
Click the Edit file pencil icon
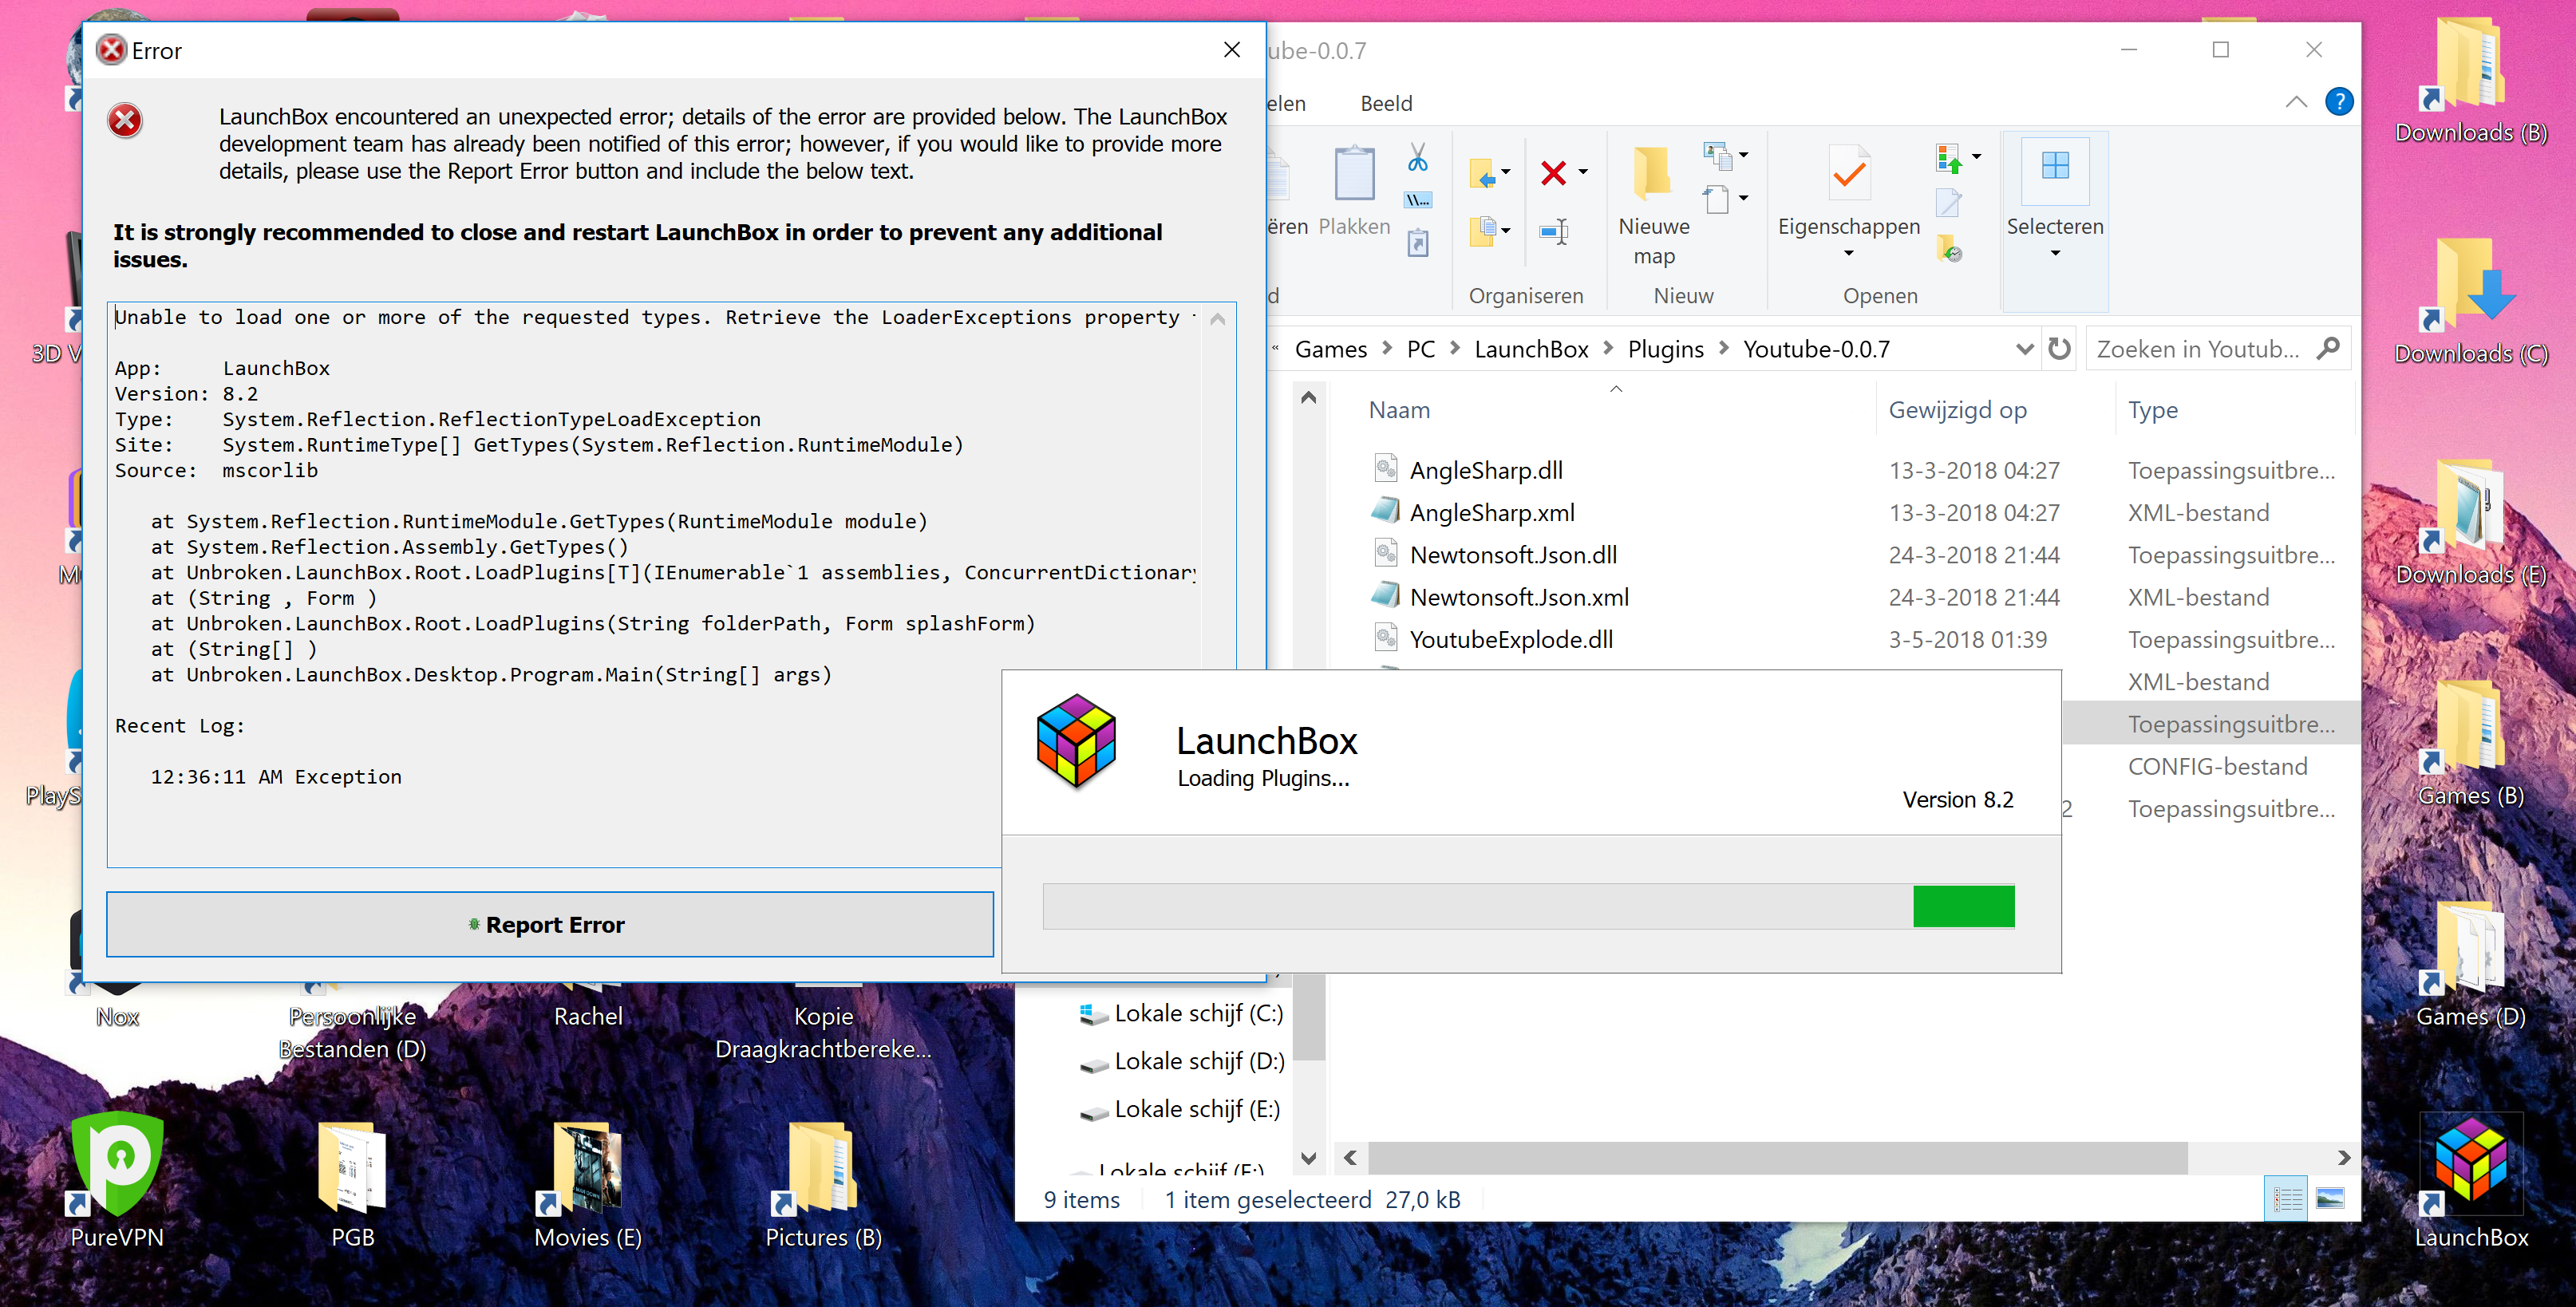(x=1948, y=202)
